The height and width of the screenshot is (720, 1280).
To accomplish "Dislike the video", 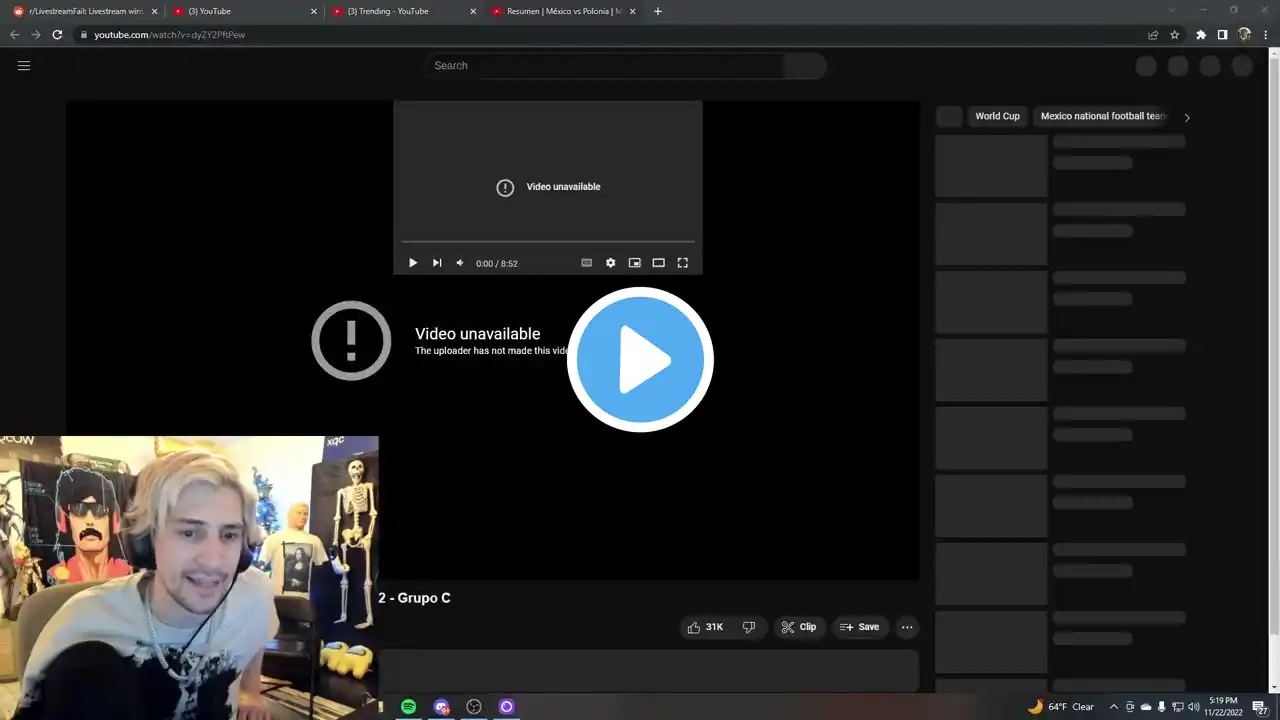I will pyautogui.click(x=749, y=627).
